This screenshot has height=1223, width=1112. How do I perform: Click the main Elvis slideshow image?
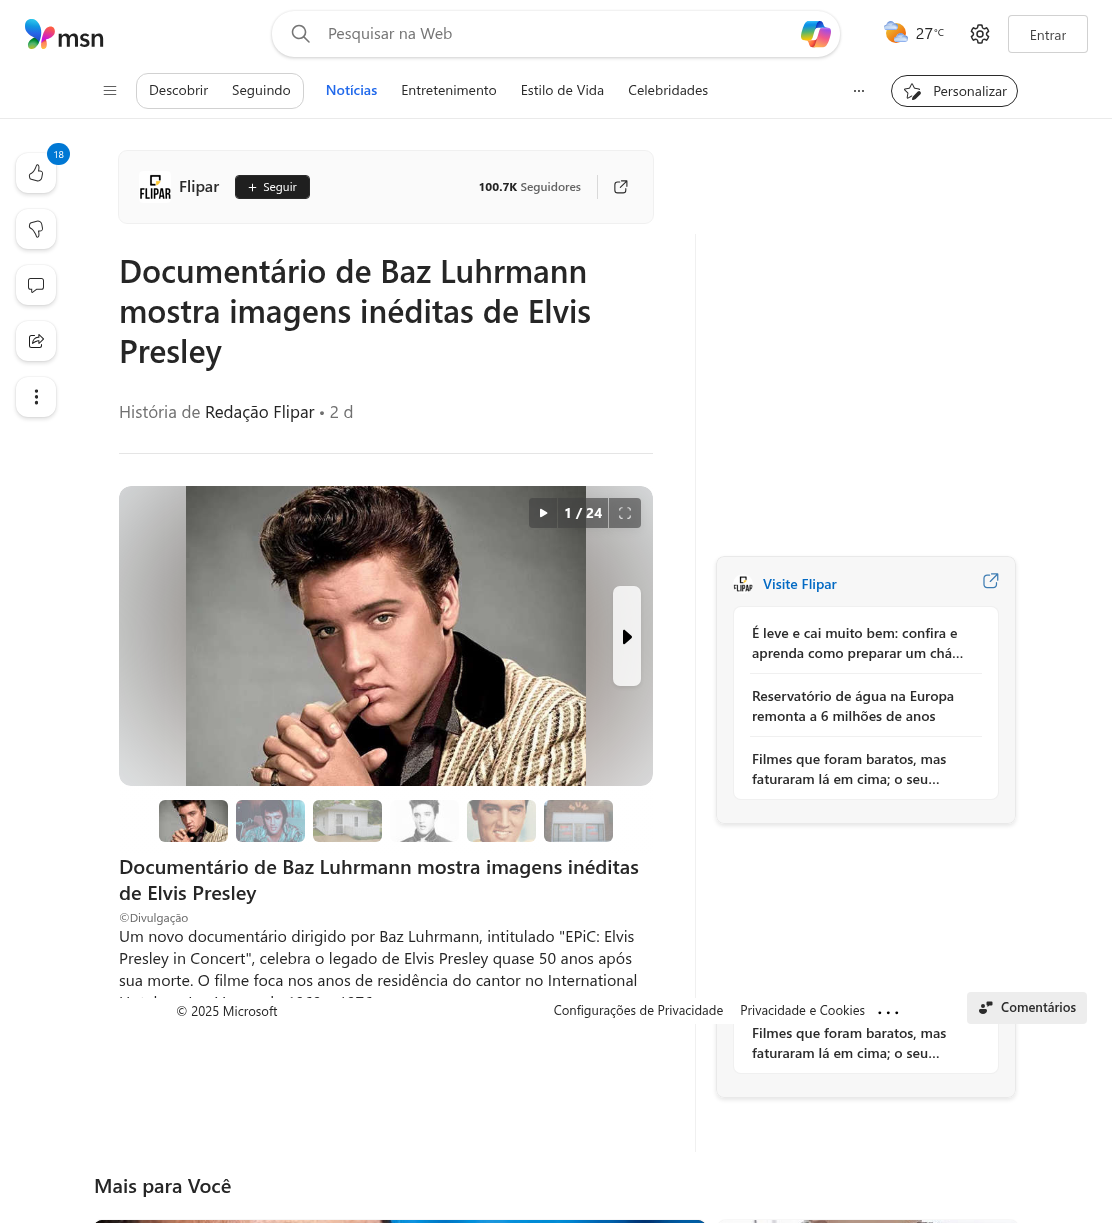point(386,636)
